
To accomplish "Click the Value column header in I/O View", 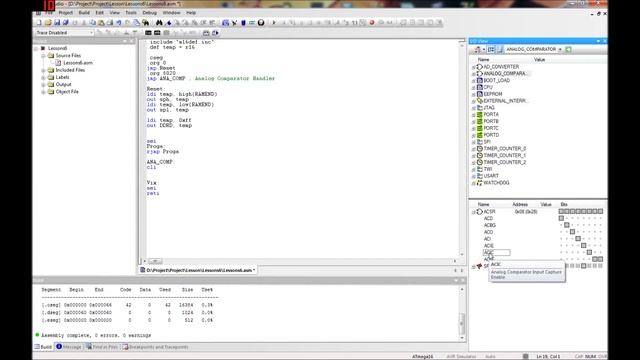I will click(x=539, y=60).
